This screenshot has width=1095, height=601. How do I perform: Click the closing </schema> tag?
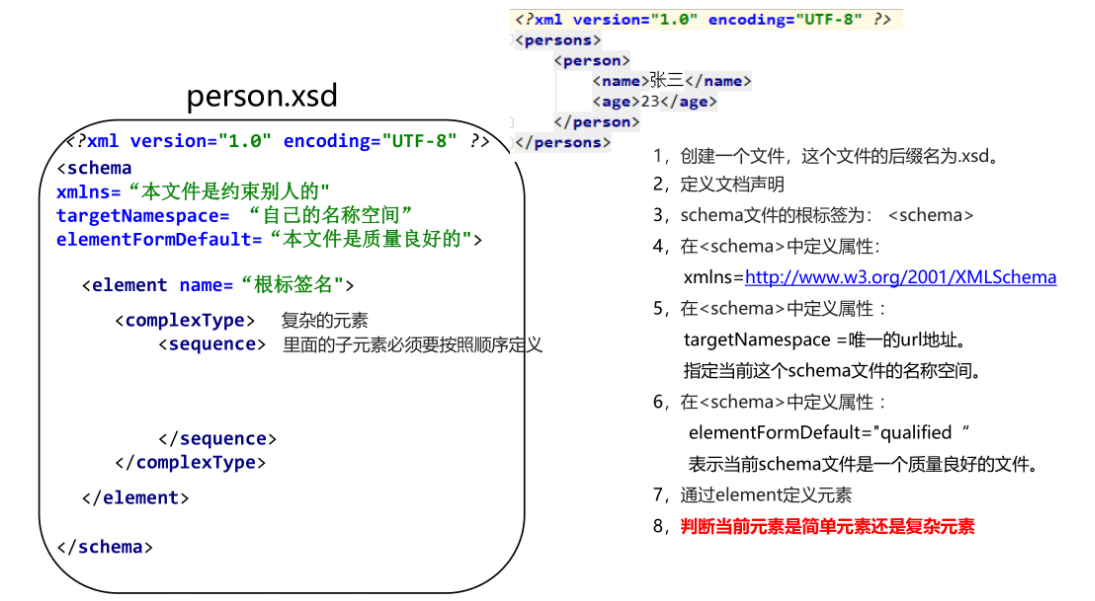point(105,547)
